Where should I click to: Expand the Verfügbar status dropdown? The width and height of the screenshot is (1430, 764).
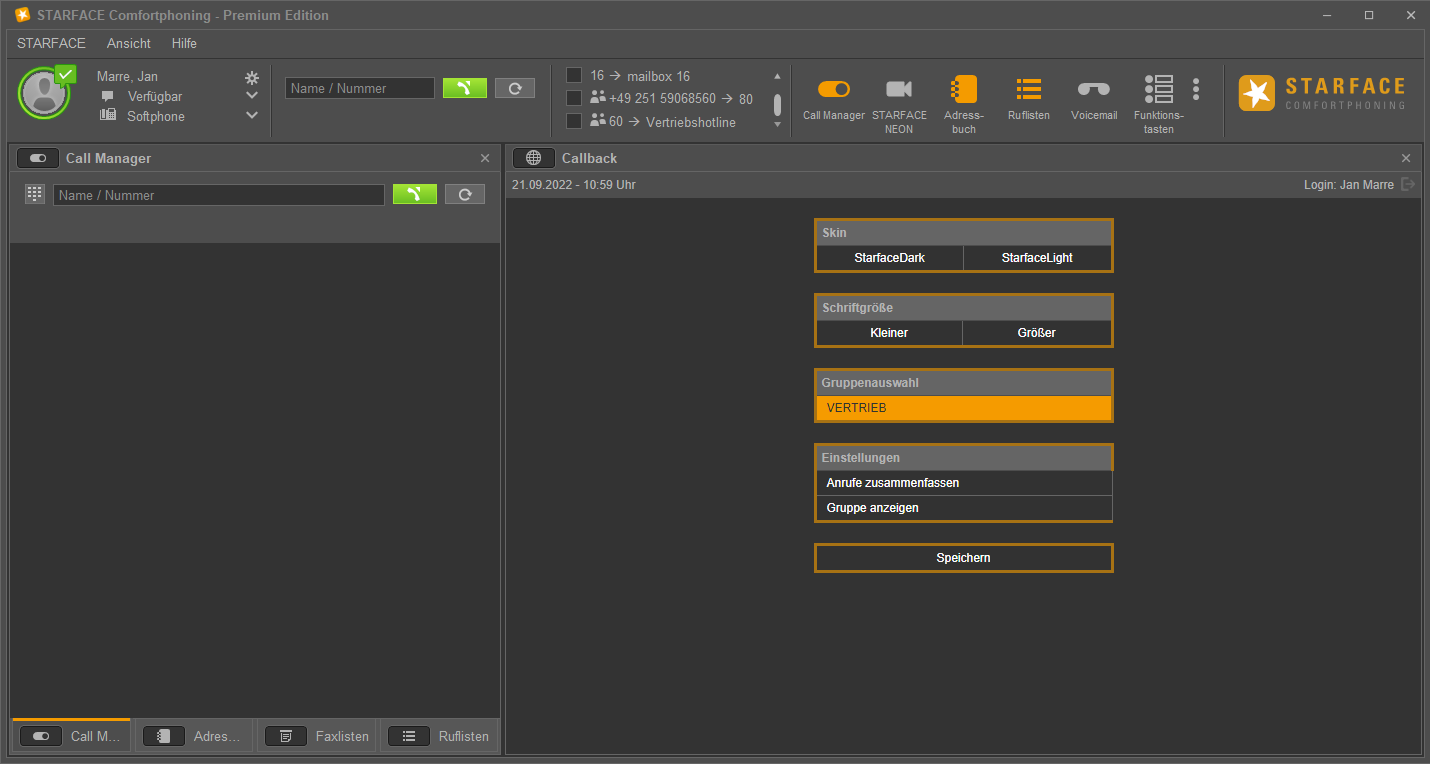pos(252,96)
